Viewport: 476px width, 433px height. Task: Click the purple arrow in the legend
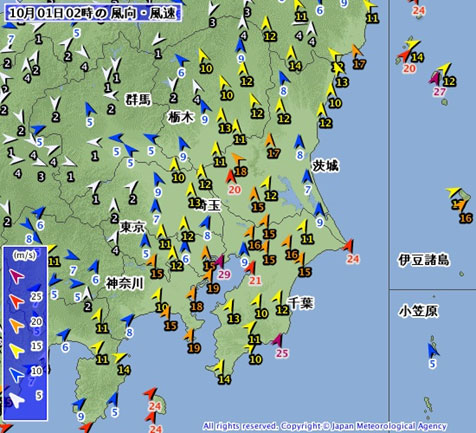click(x=17, y=276)
